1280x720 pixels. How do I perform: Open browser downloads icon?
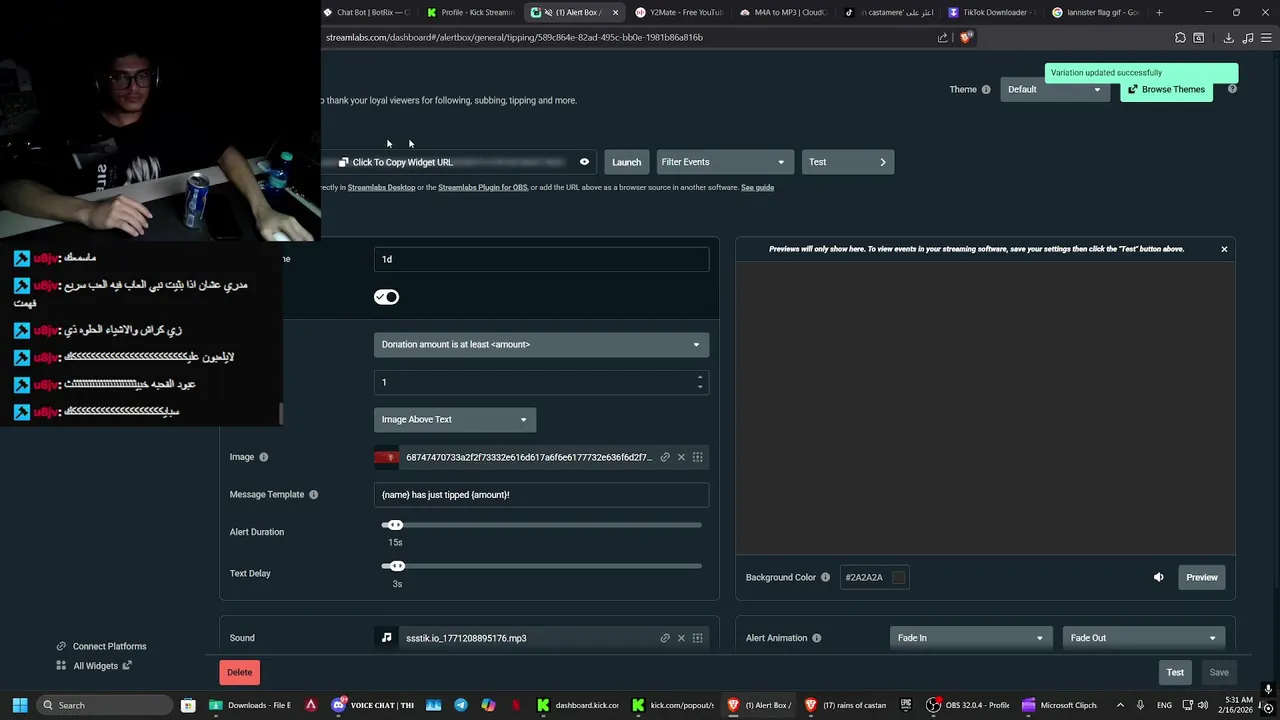tap(1229, 38)
